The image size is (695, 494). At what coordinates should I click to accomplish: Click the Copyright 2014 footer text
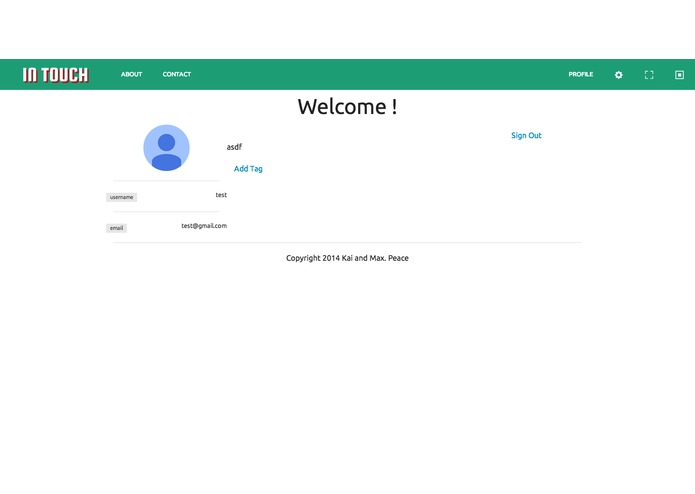[x=347, y=258]
